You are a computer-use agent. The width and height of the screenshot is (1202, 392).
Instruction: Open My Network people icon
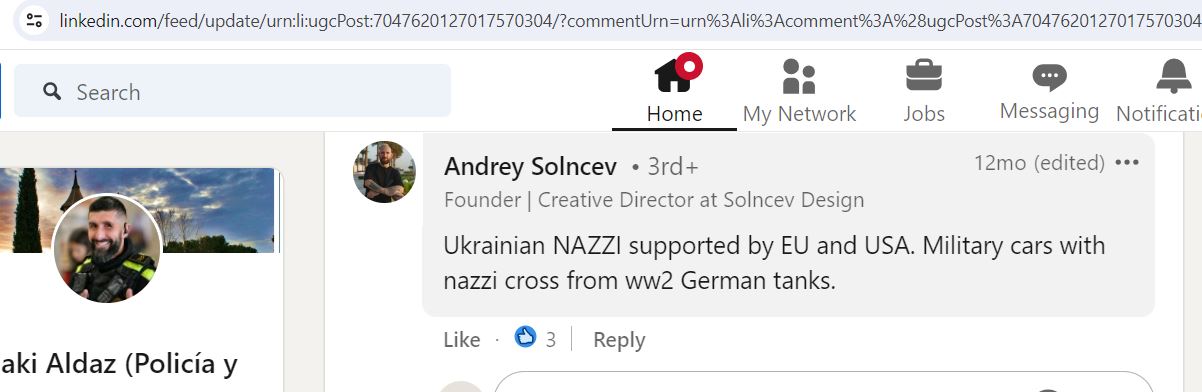(x=799, y=76)
